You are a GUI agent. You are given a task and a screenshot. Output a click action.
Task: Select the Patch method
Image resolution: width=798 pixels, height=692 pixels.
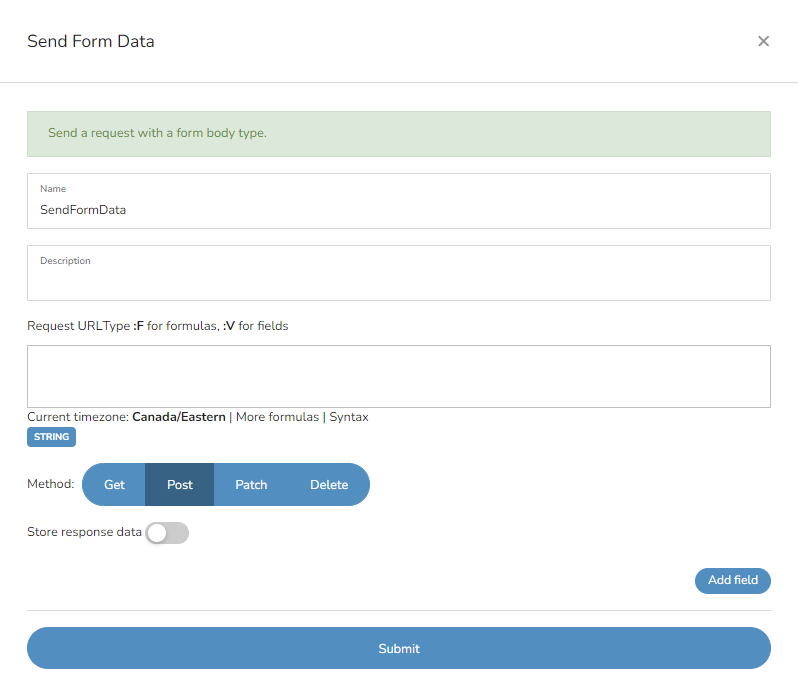click(251, 484)
